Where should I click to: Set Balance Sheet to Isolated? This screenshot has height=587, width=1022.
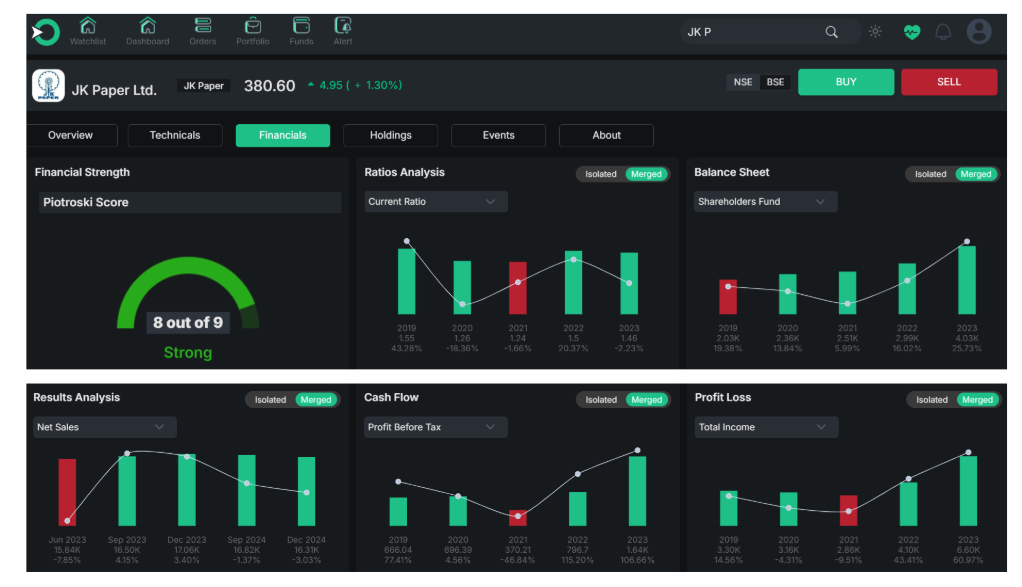[930, 174]
